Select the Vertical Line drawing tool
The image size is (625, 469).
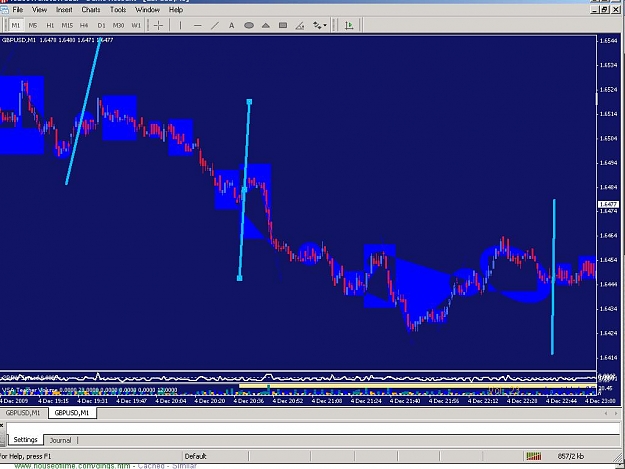coord(180,26)
